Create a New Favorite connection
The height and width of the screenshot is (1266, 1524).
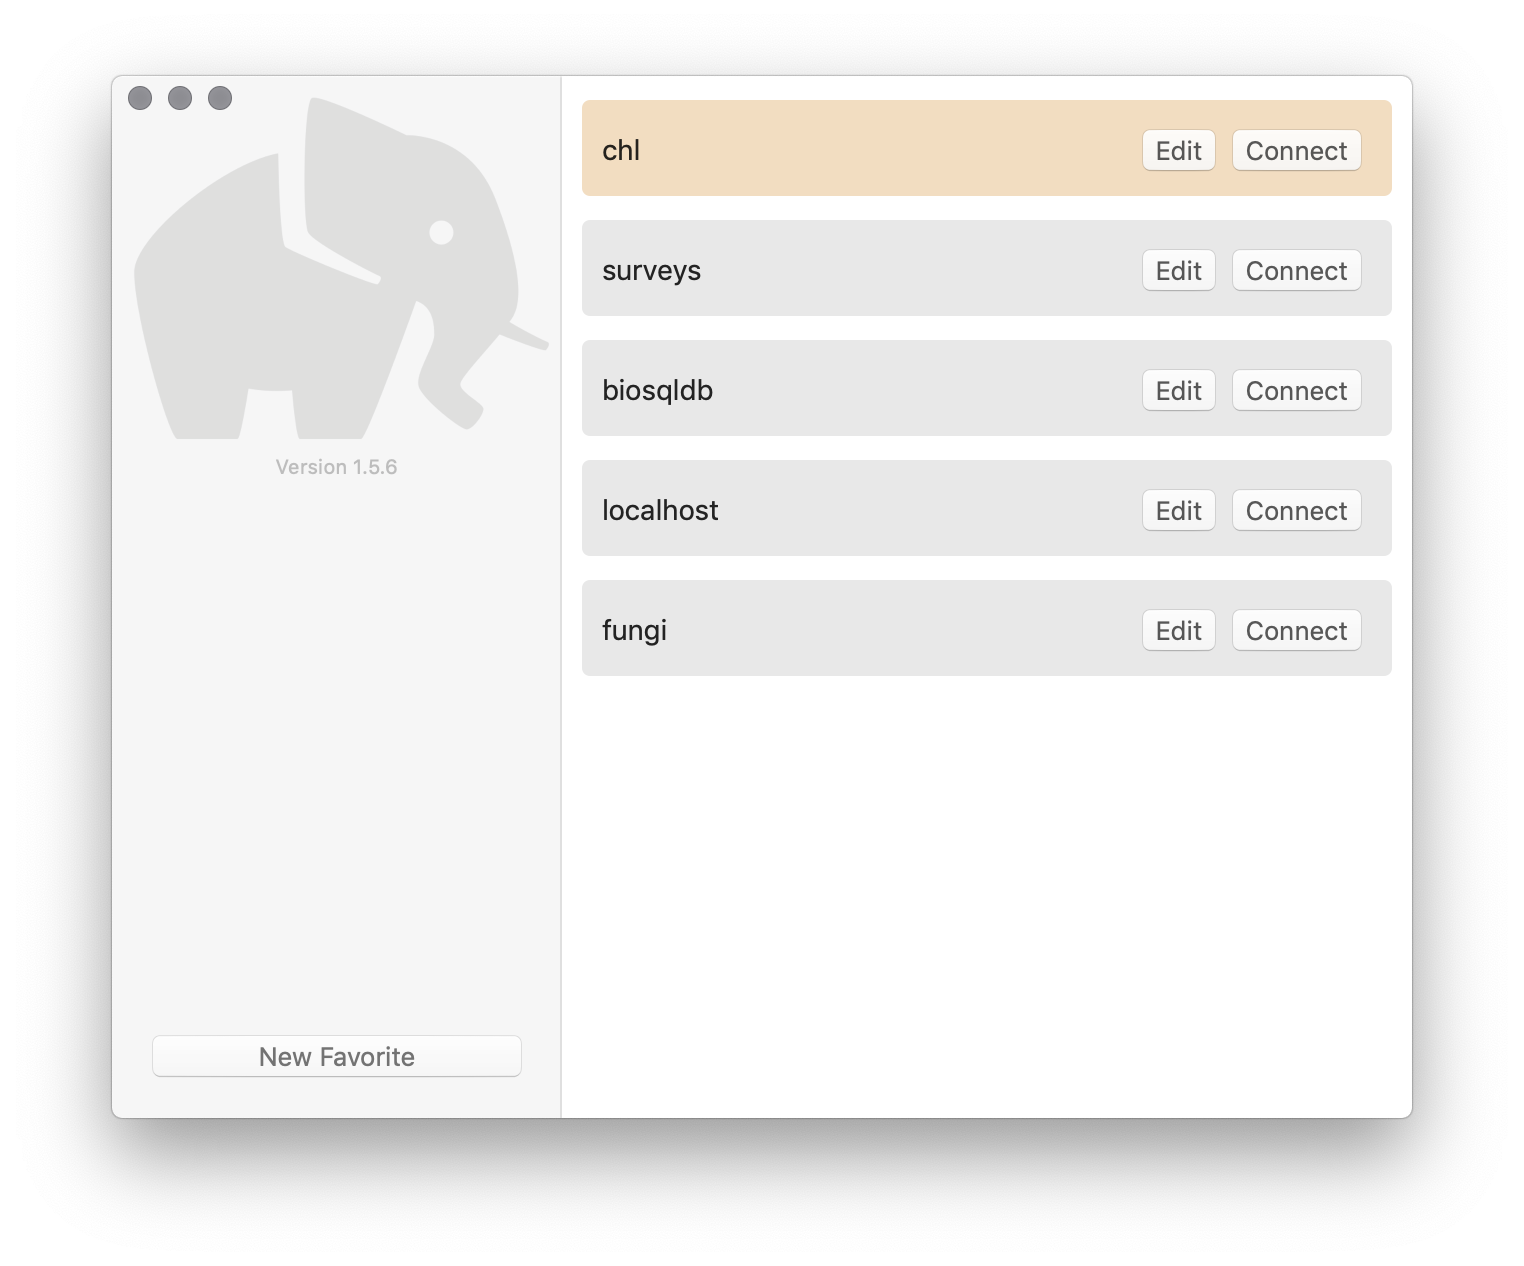coord(336,1056)
